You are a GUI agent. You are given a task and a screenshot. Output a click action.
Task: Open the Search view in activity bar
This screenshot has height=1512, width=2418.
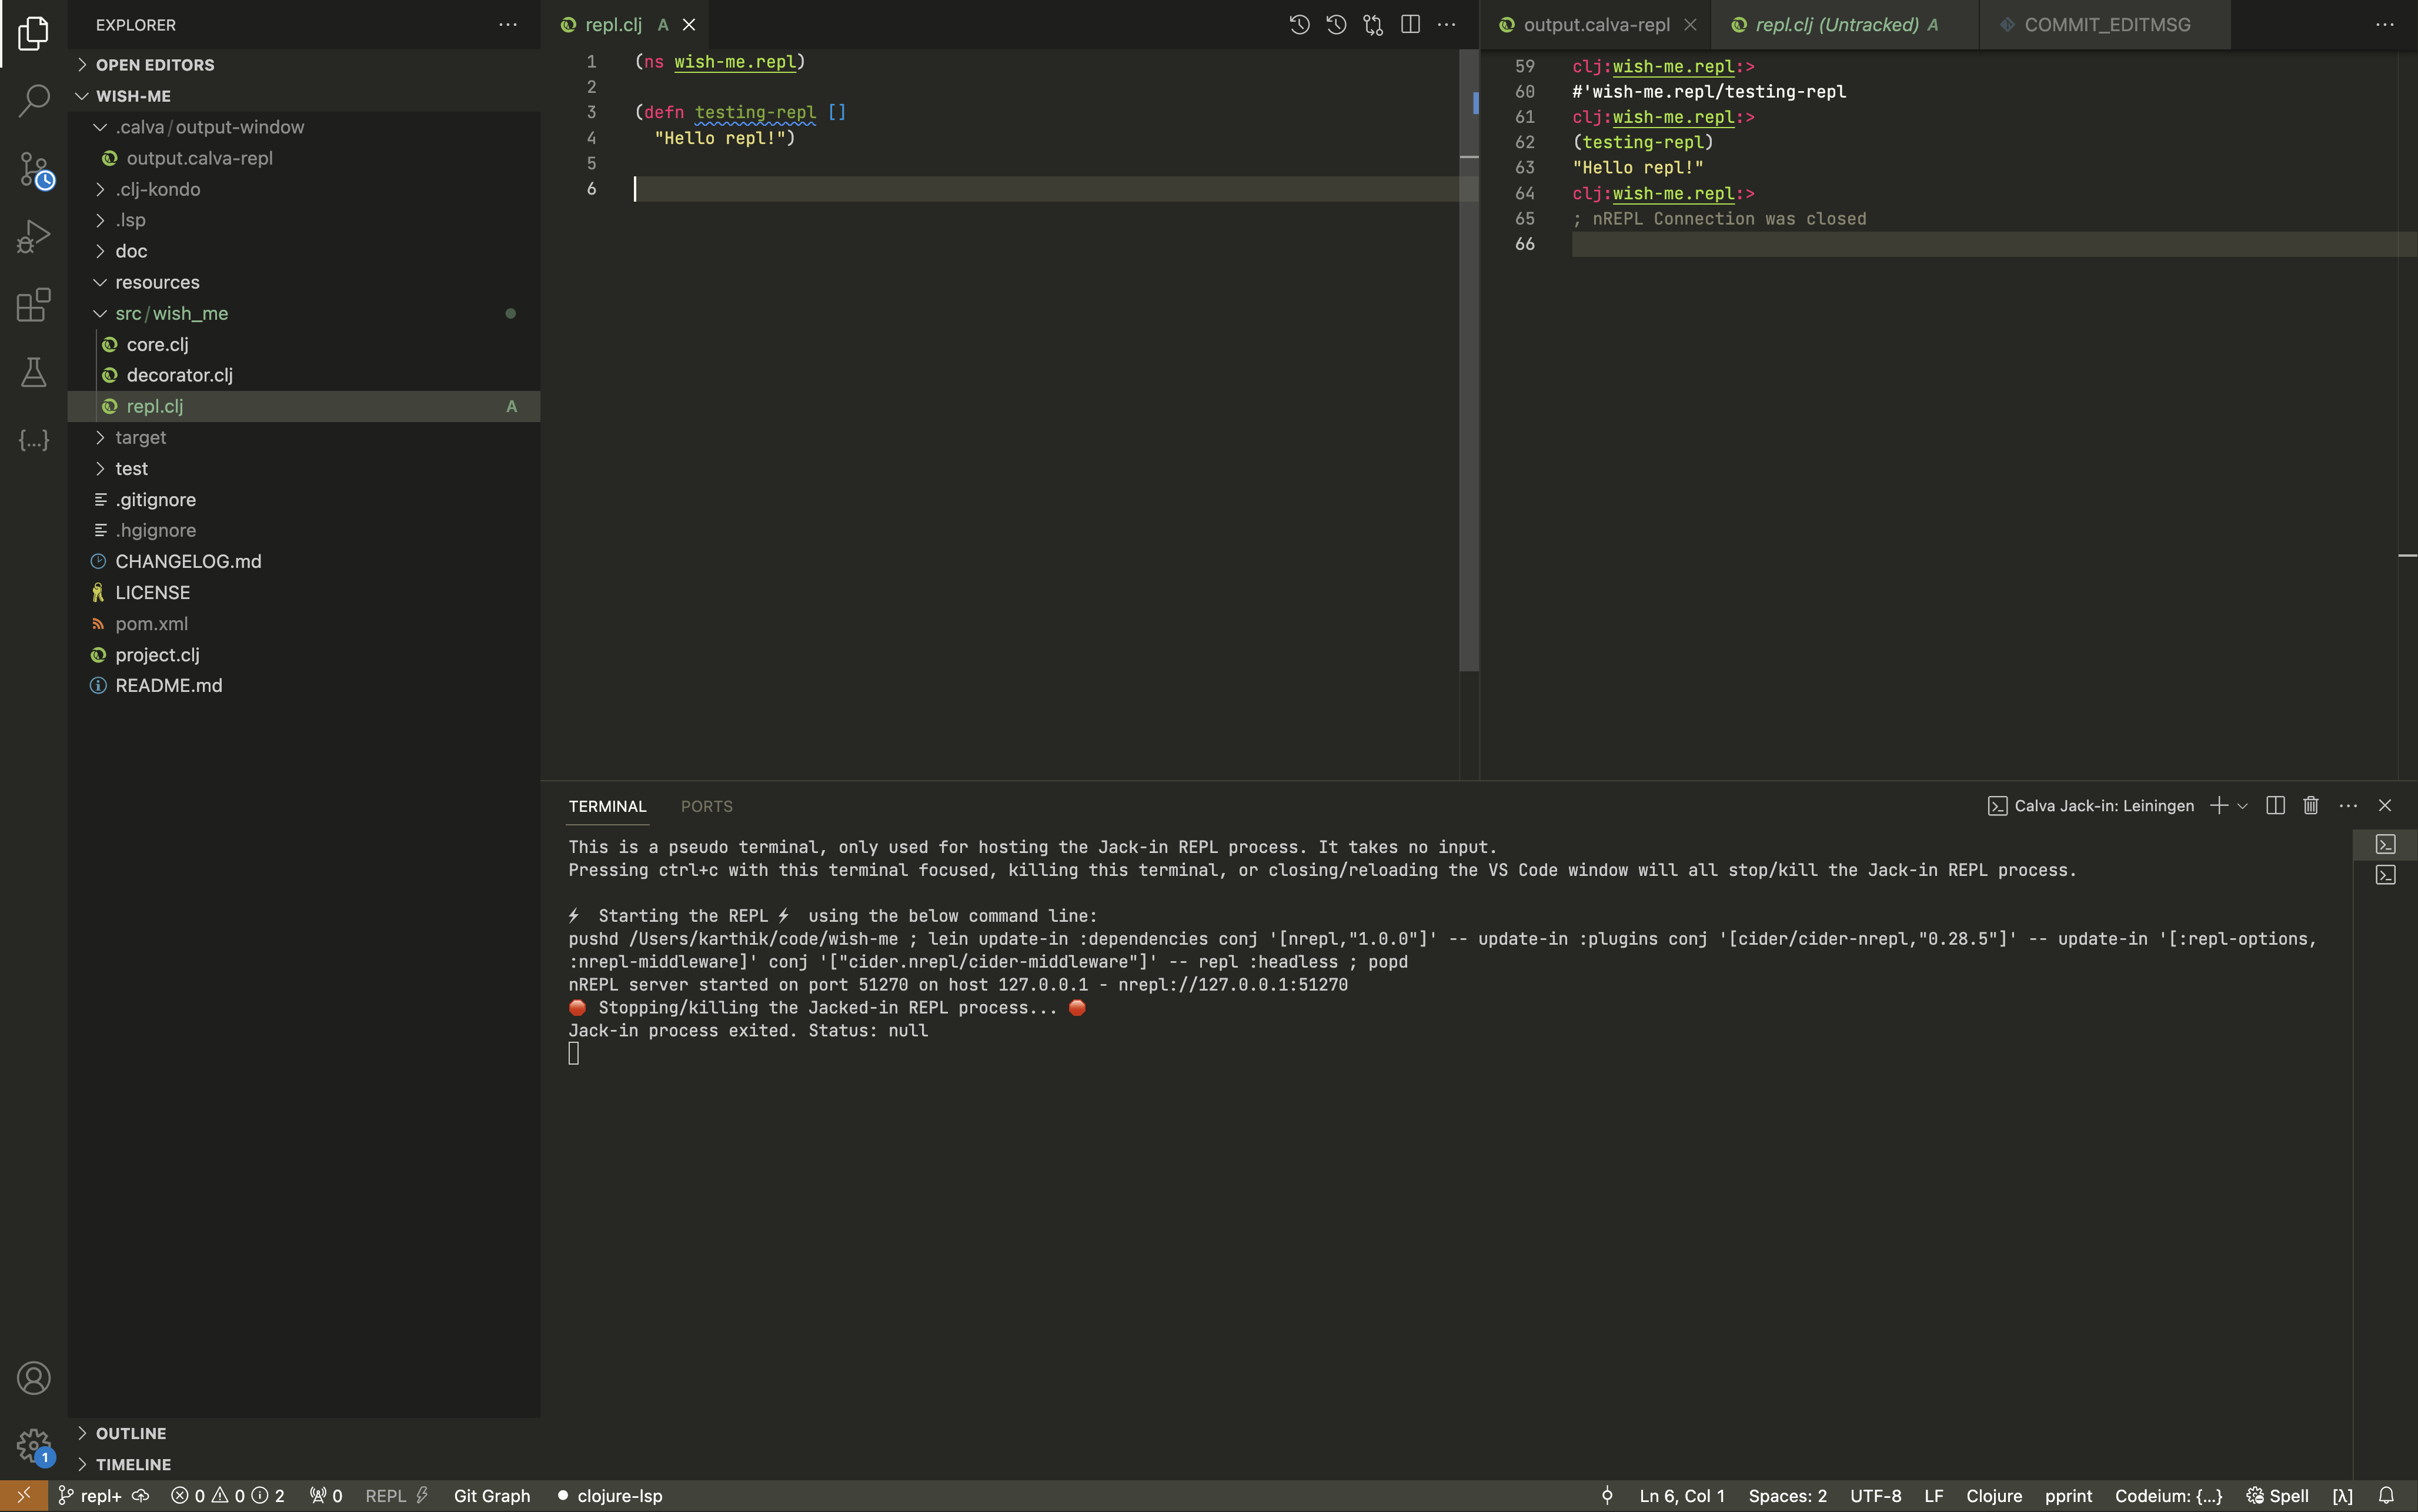coord(33,100)
